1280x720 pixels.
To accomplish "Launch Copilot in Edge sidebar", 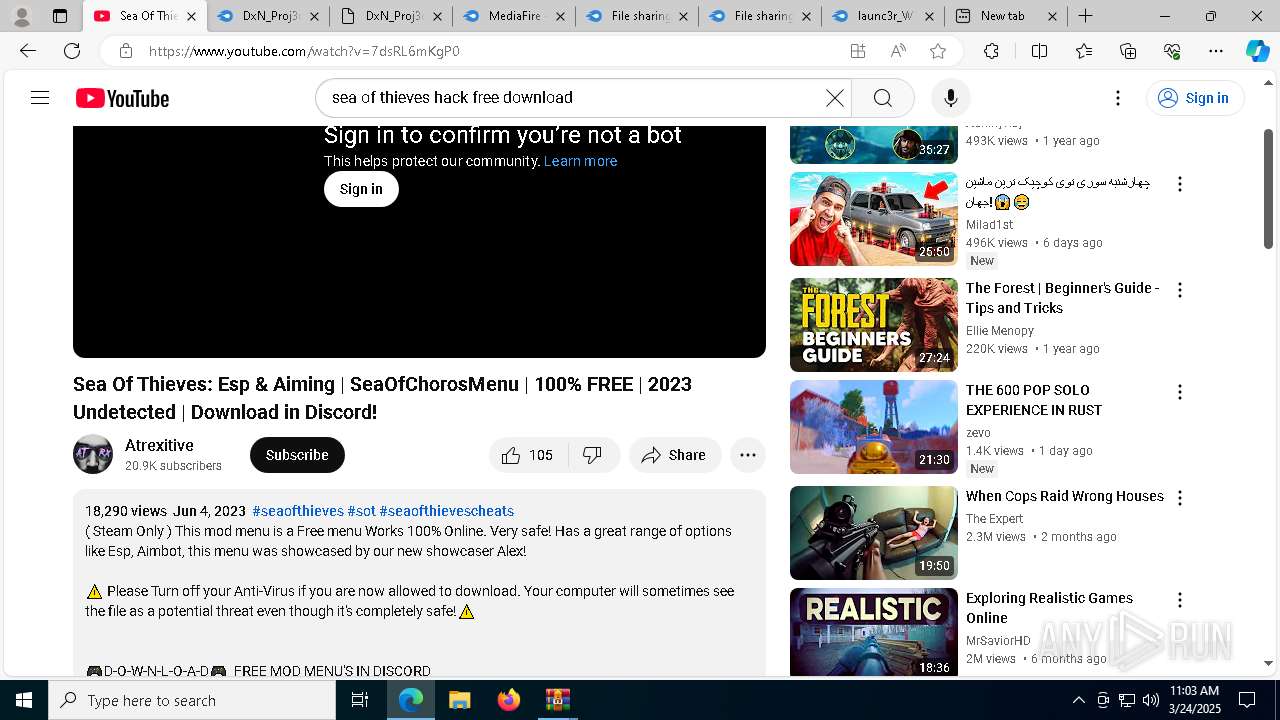I will [1257, 51].
